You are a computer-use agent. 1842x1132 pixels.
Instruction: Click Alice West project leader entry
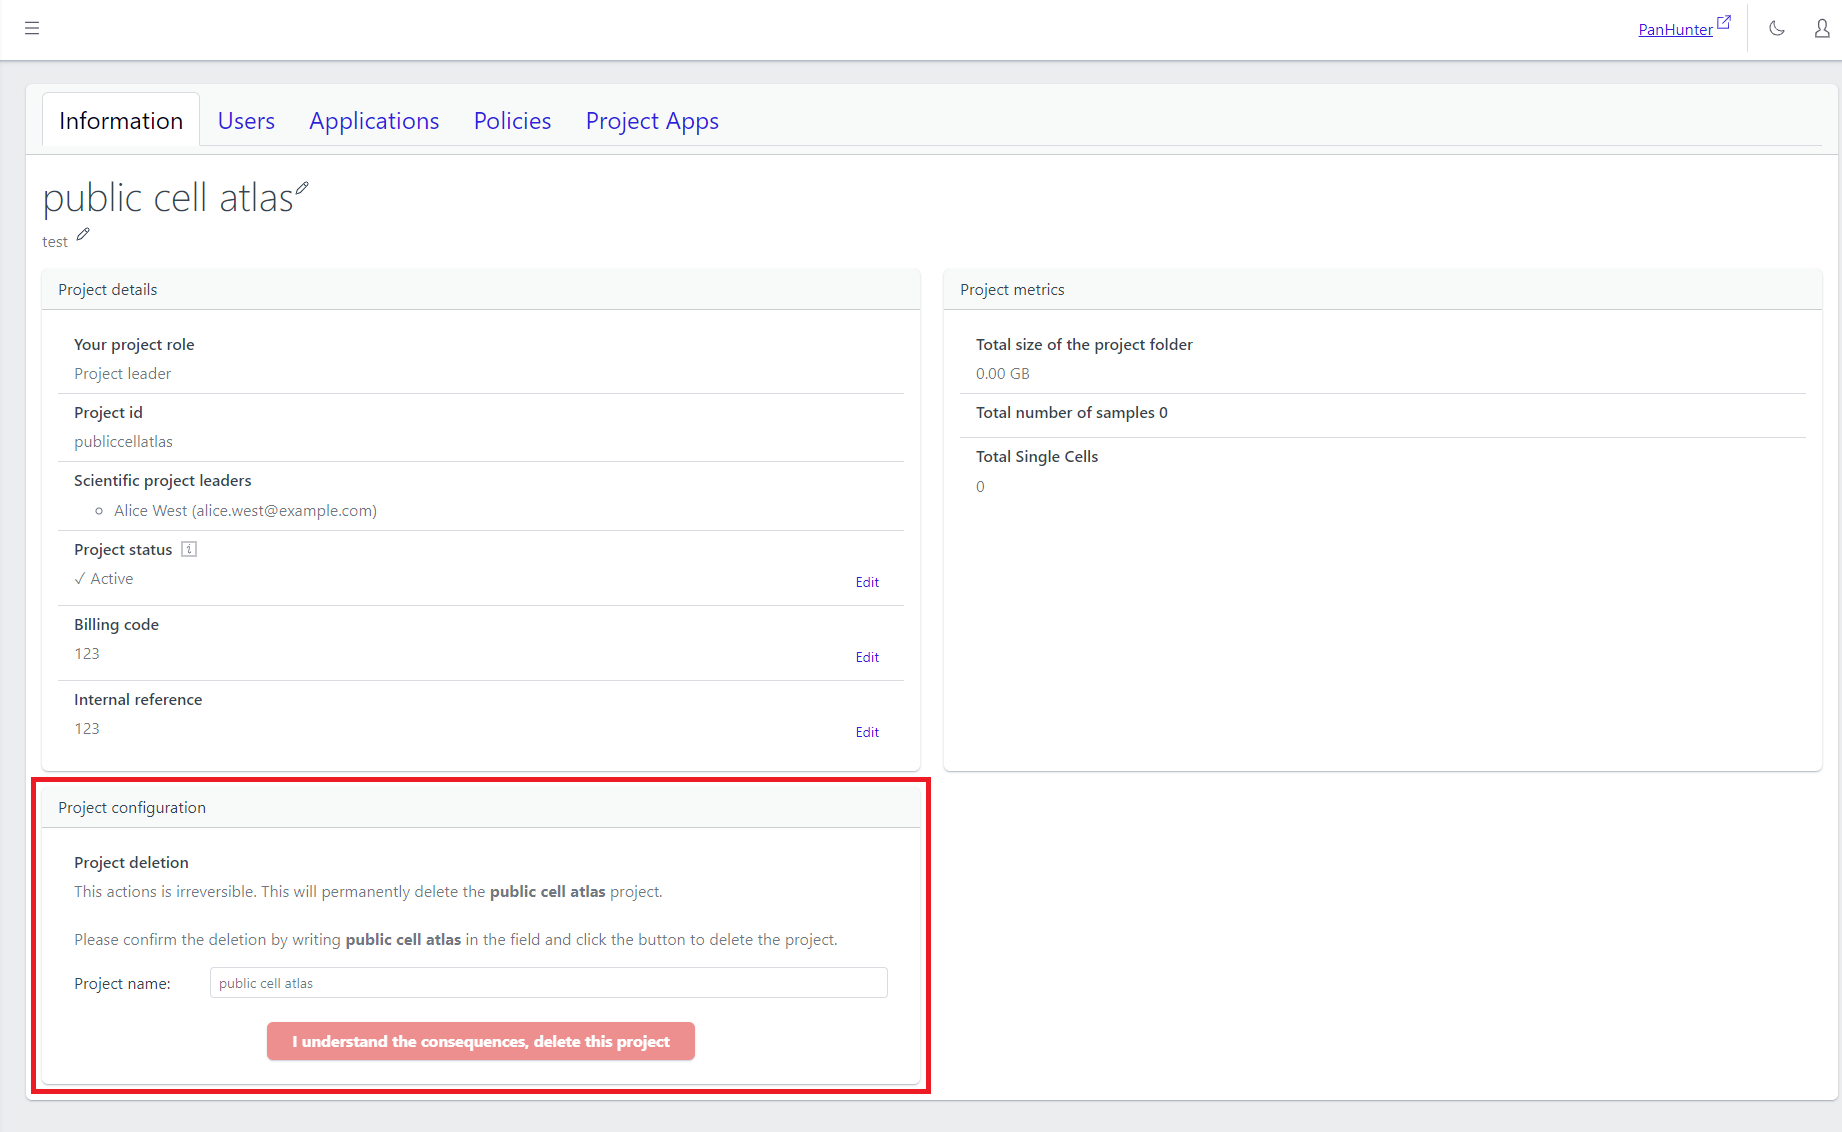click(x=245, y=510)
